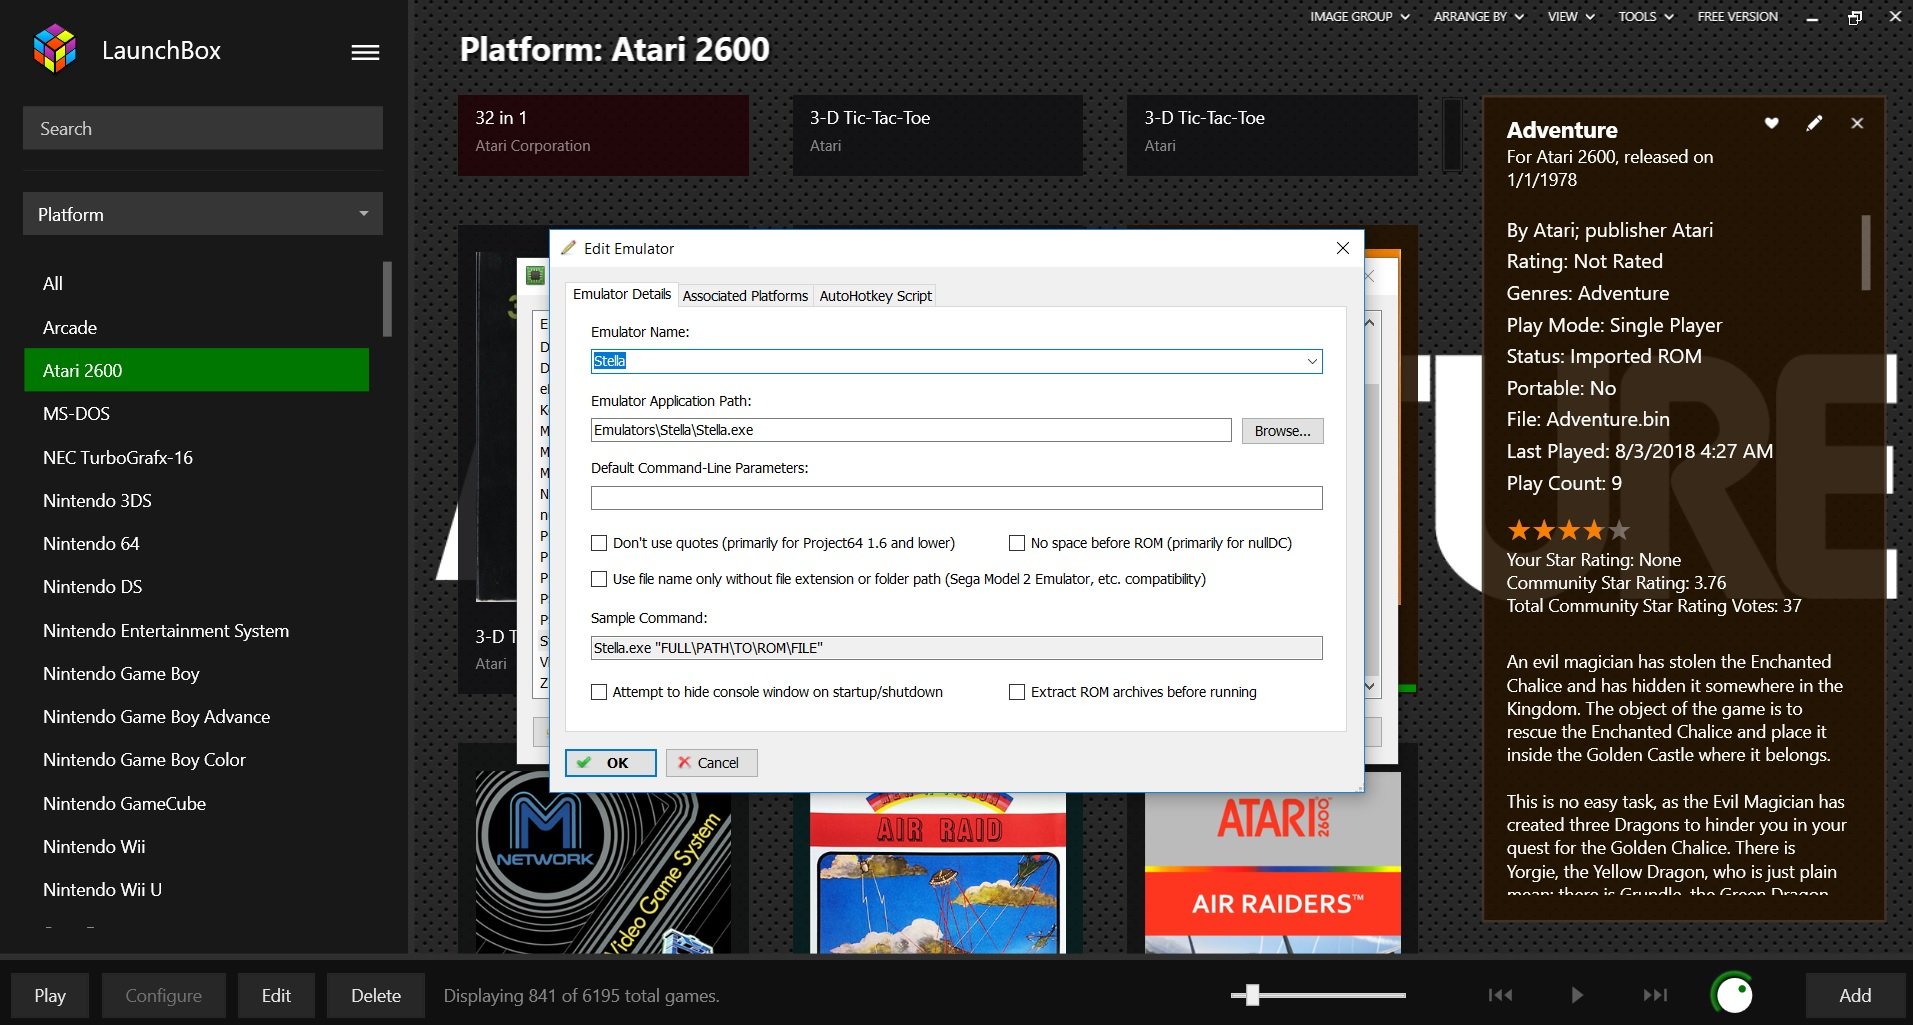Click the sidebar platform list scrollbar
The image size is (1913, 1025).
pos(387,299)
